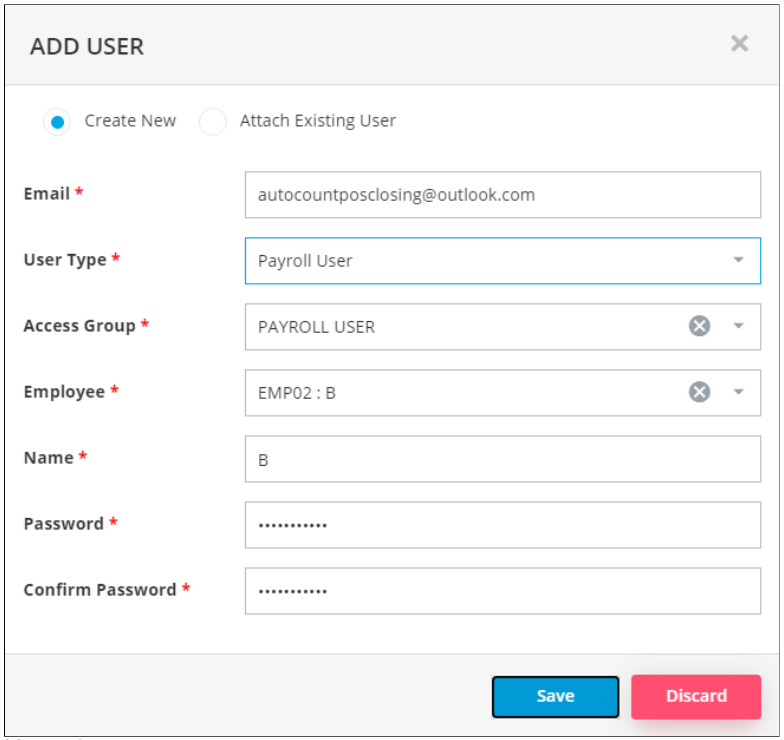Viewport: 784px width, 740px height.
Task: Click into the Name text field
Action: [x=502, y=459]
